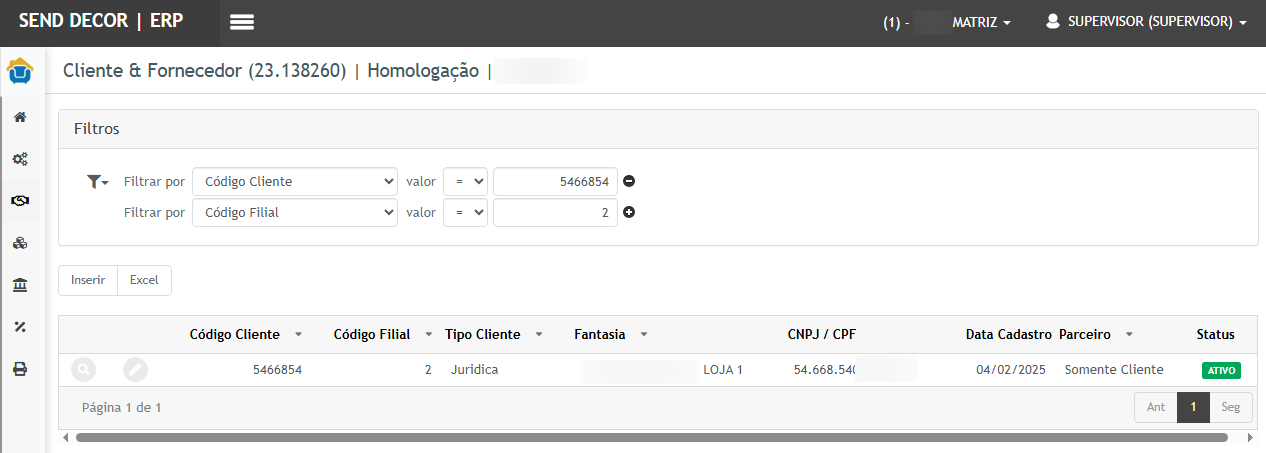Click the Página 1 de 1 text
The height and width of the screenshot is (453, 1266).
pos(122,408)
